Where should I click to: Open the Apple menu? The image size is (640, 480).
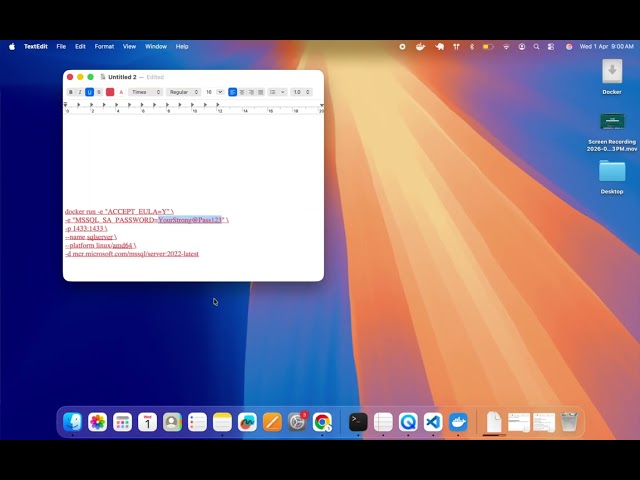(12, 47)
